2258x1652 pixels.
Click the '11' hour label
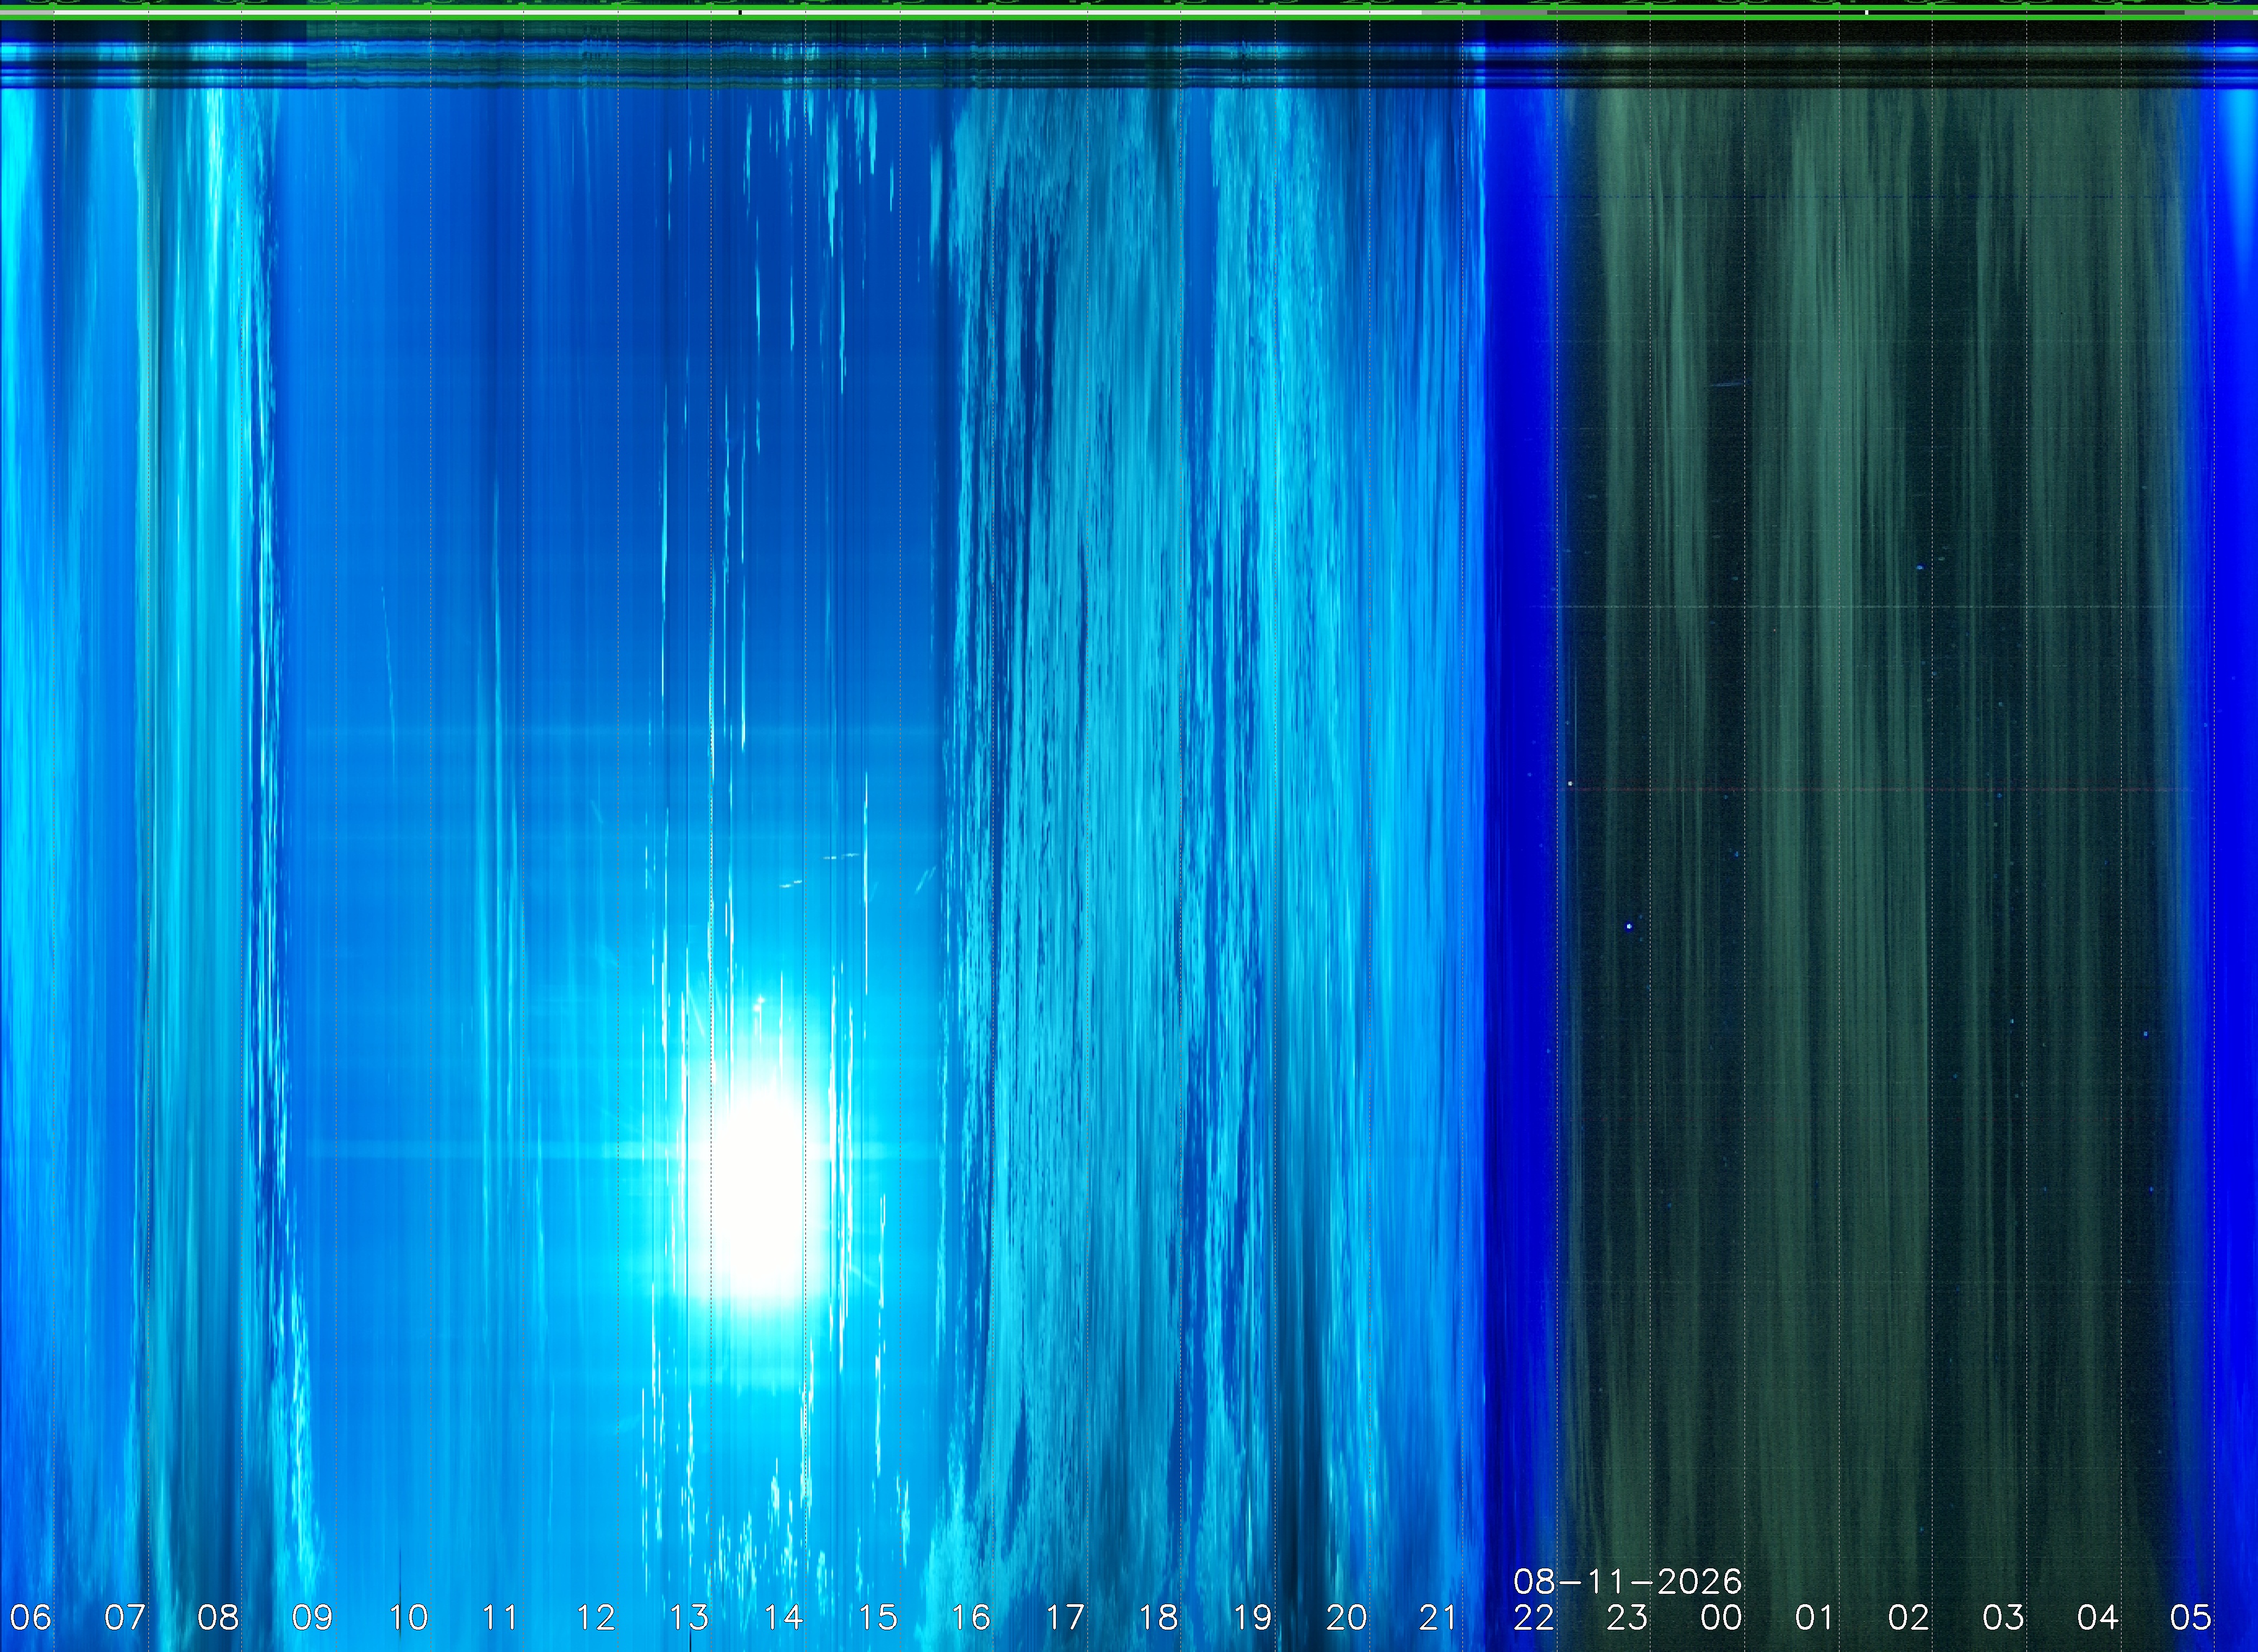click(x=500, y=1617)
